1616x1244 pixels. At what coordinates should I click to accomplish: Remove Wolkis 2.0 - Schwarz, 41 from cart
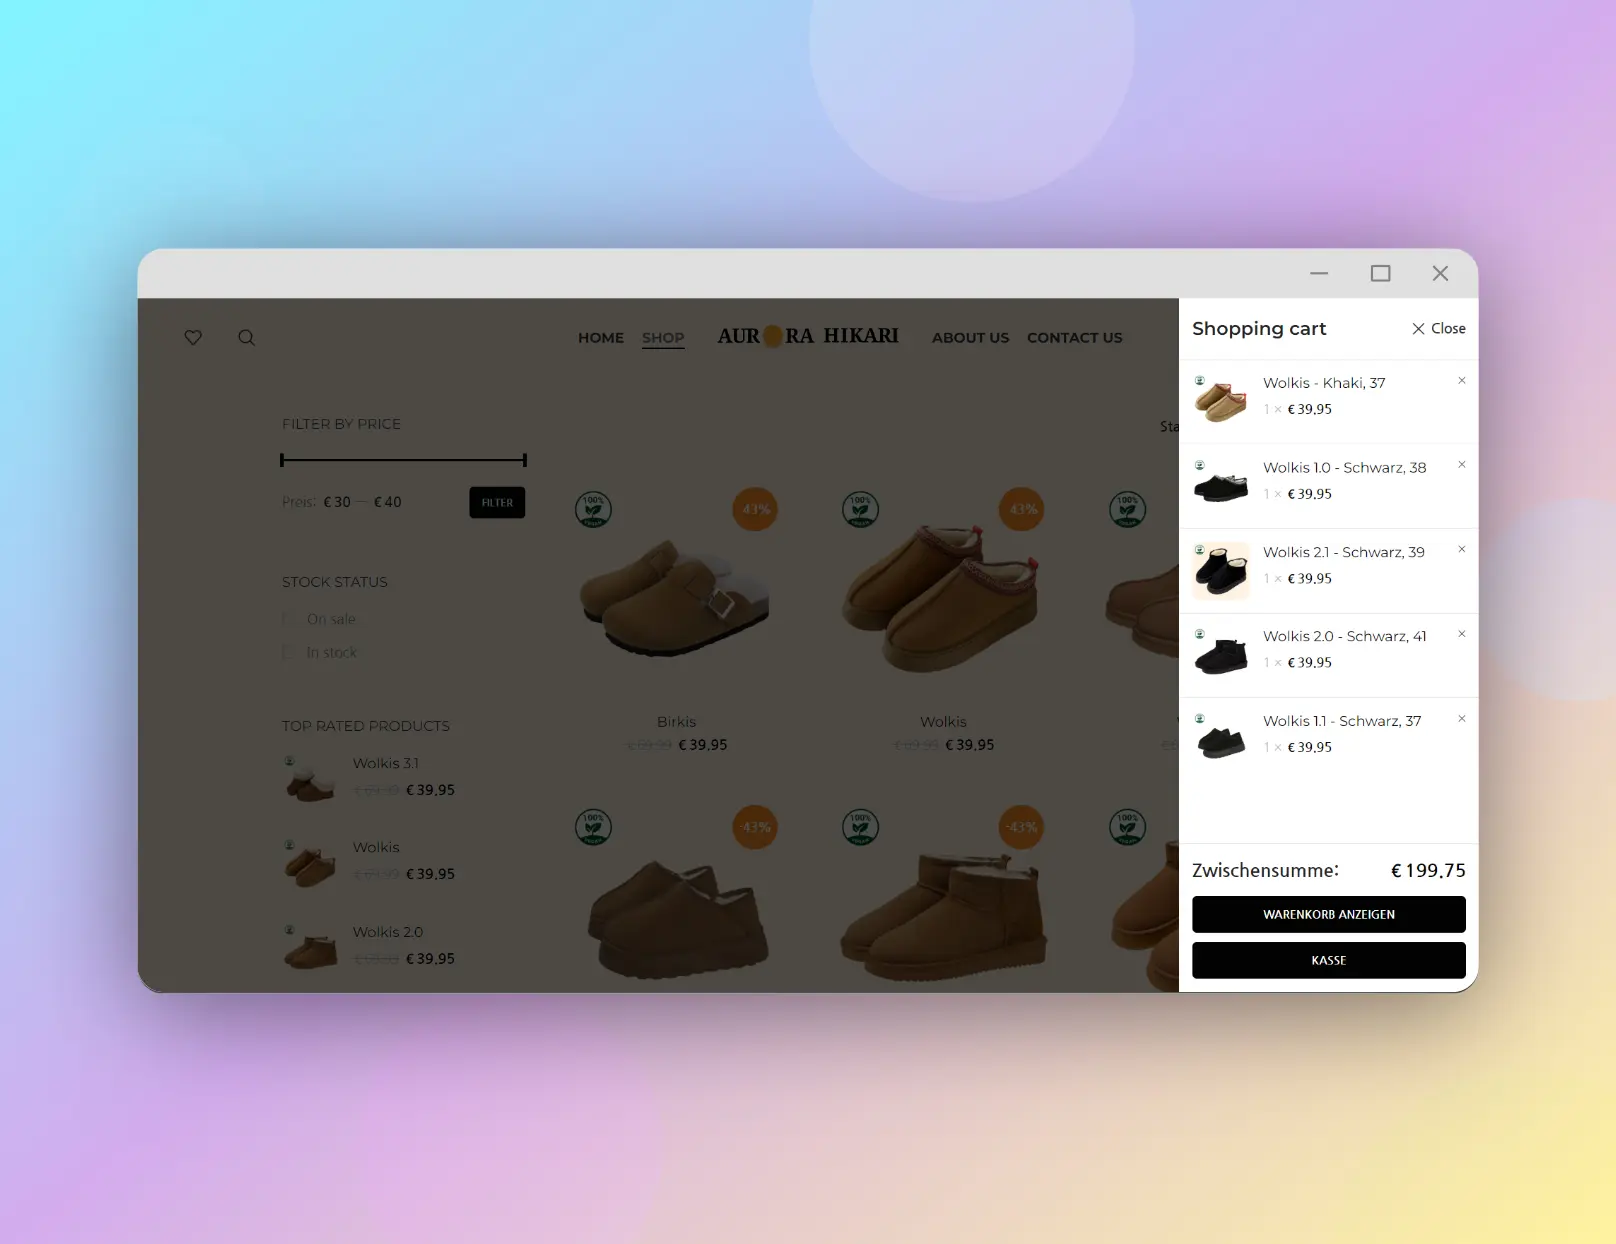[x=1461, y=634]
